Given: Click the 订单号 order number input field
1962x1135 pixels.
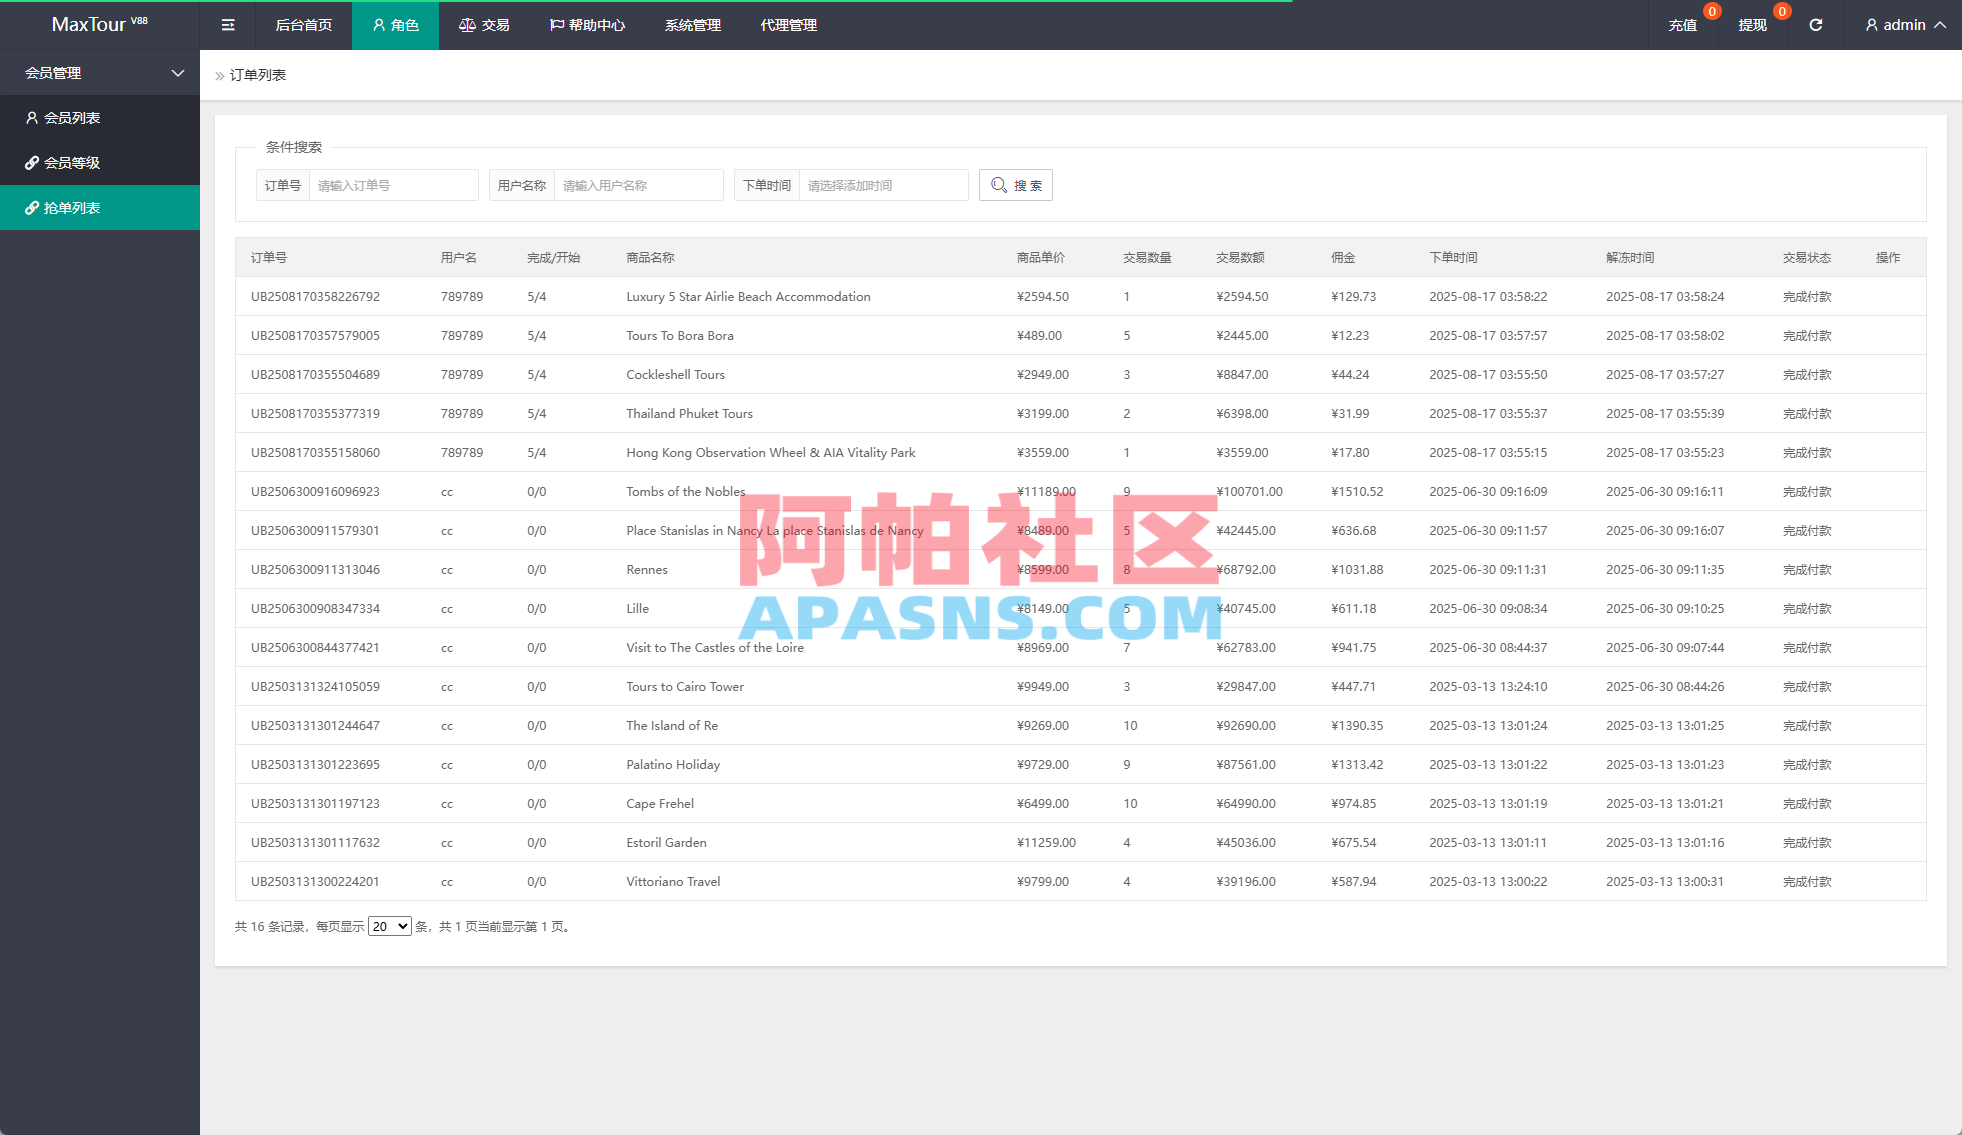Looking at the screenshot, I should coord(393,185).
